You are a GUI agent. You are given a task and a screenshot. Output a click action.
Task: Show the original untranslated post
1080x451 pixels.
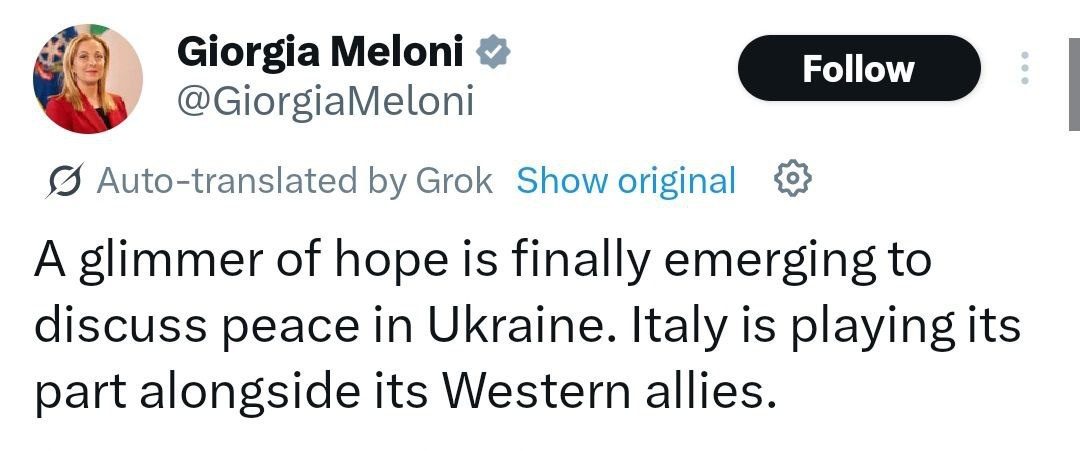(x=626, y=181)
